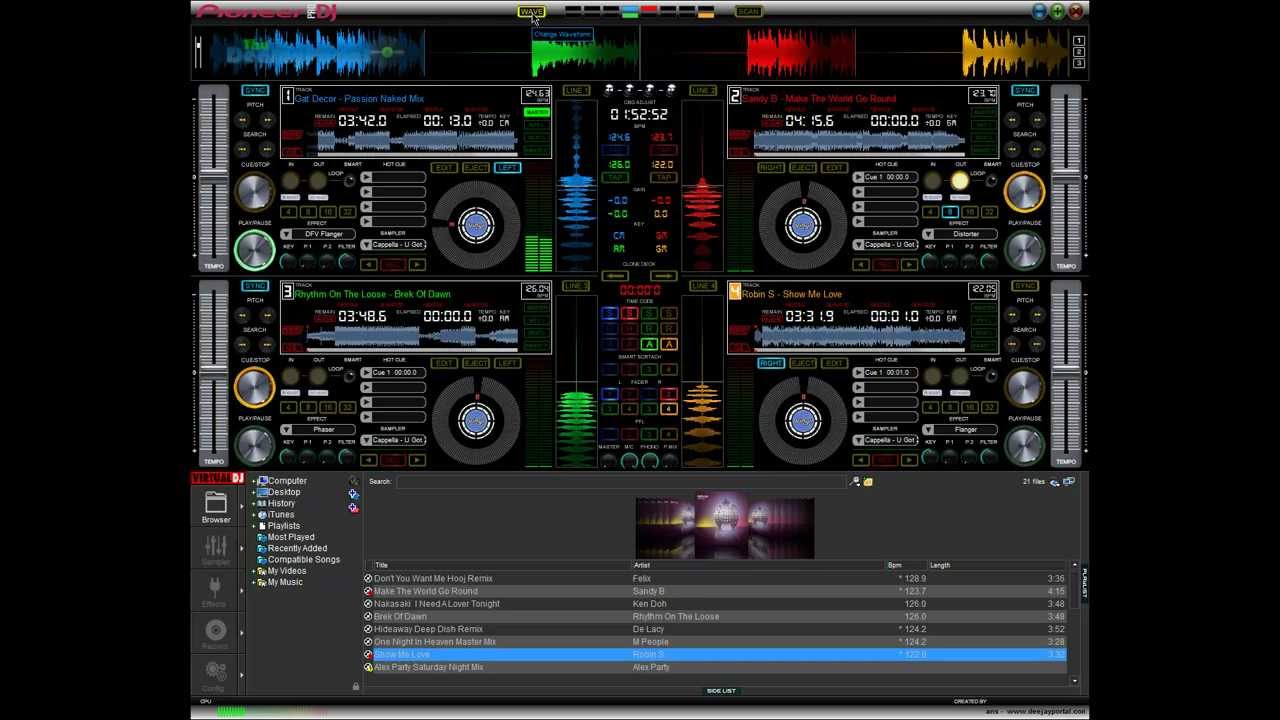Click red add filter folder icon
Screen dimensions: 1280x720
353,508
